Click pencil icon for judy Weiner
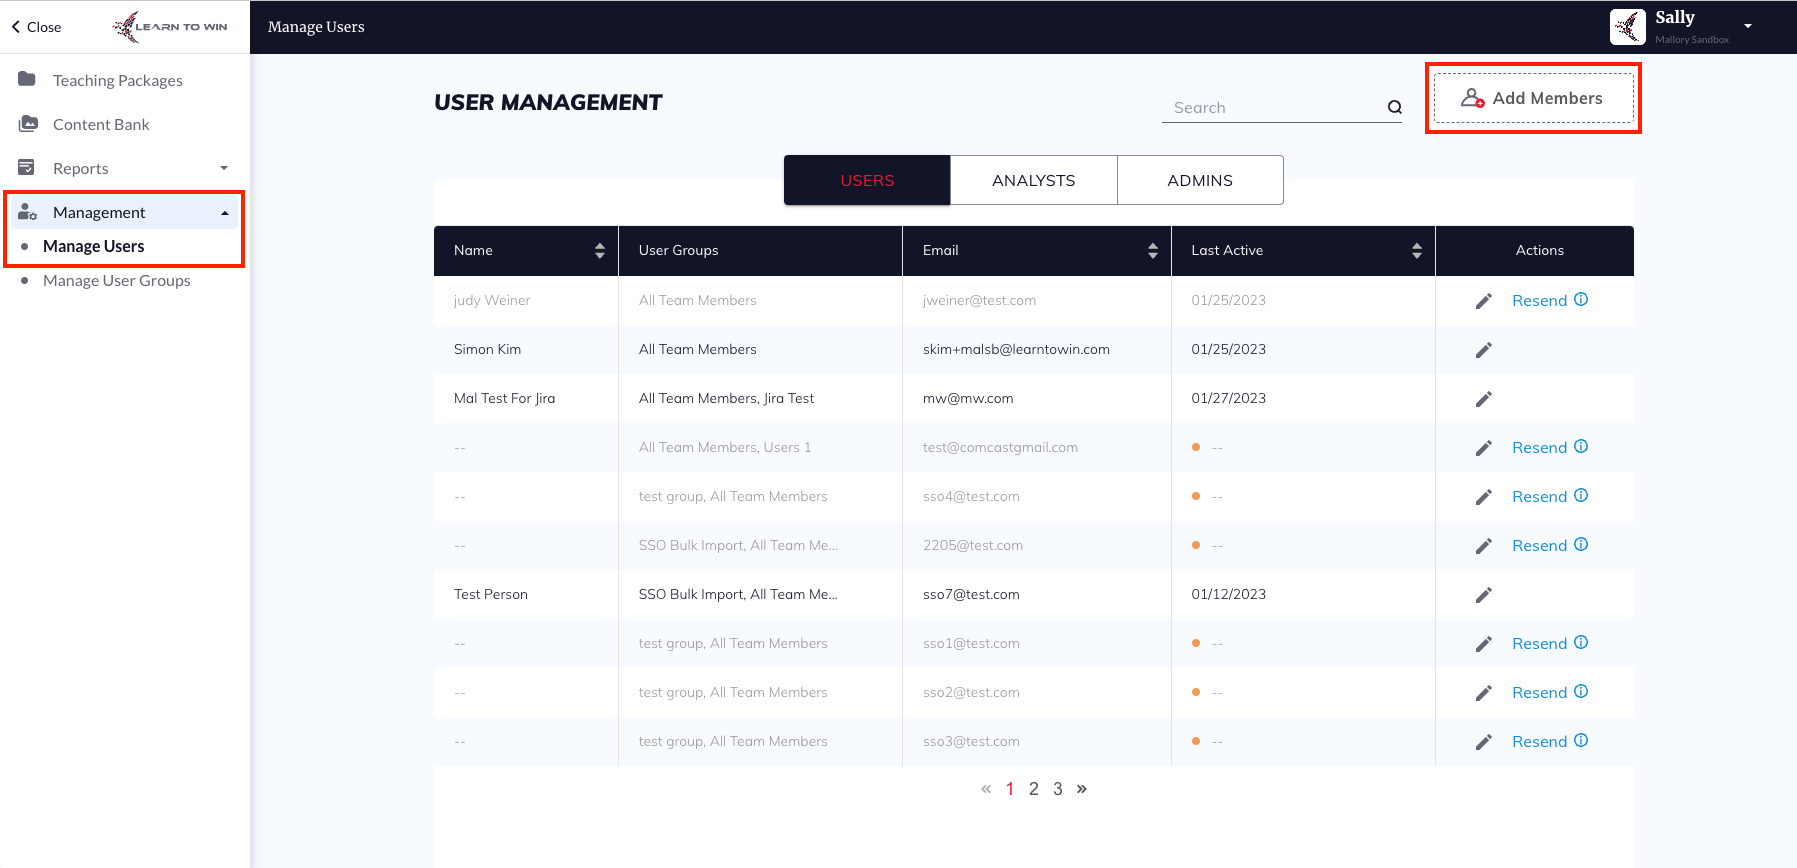 [x=1483, y=301]
